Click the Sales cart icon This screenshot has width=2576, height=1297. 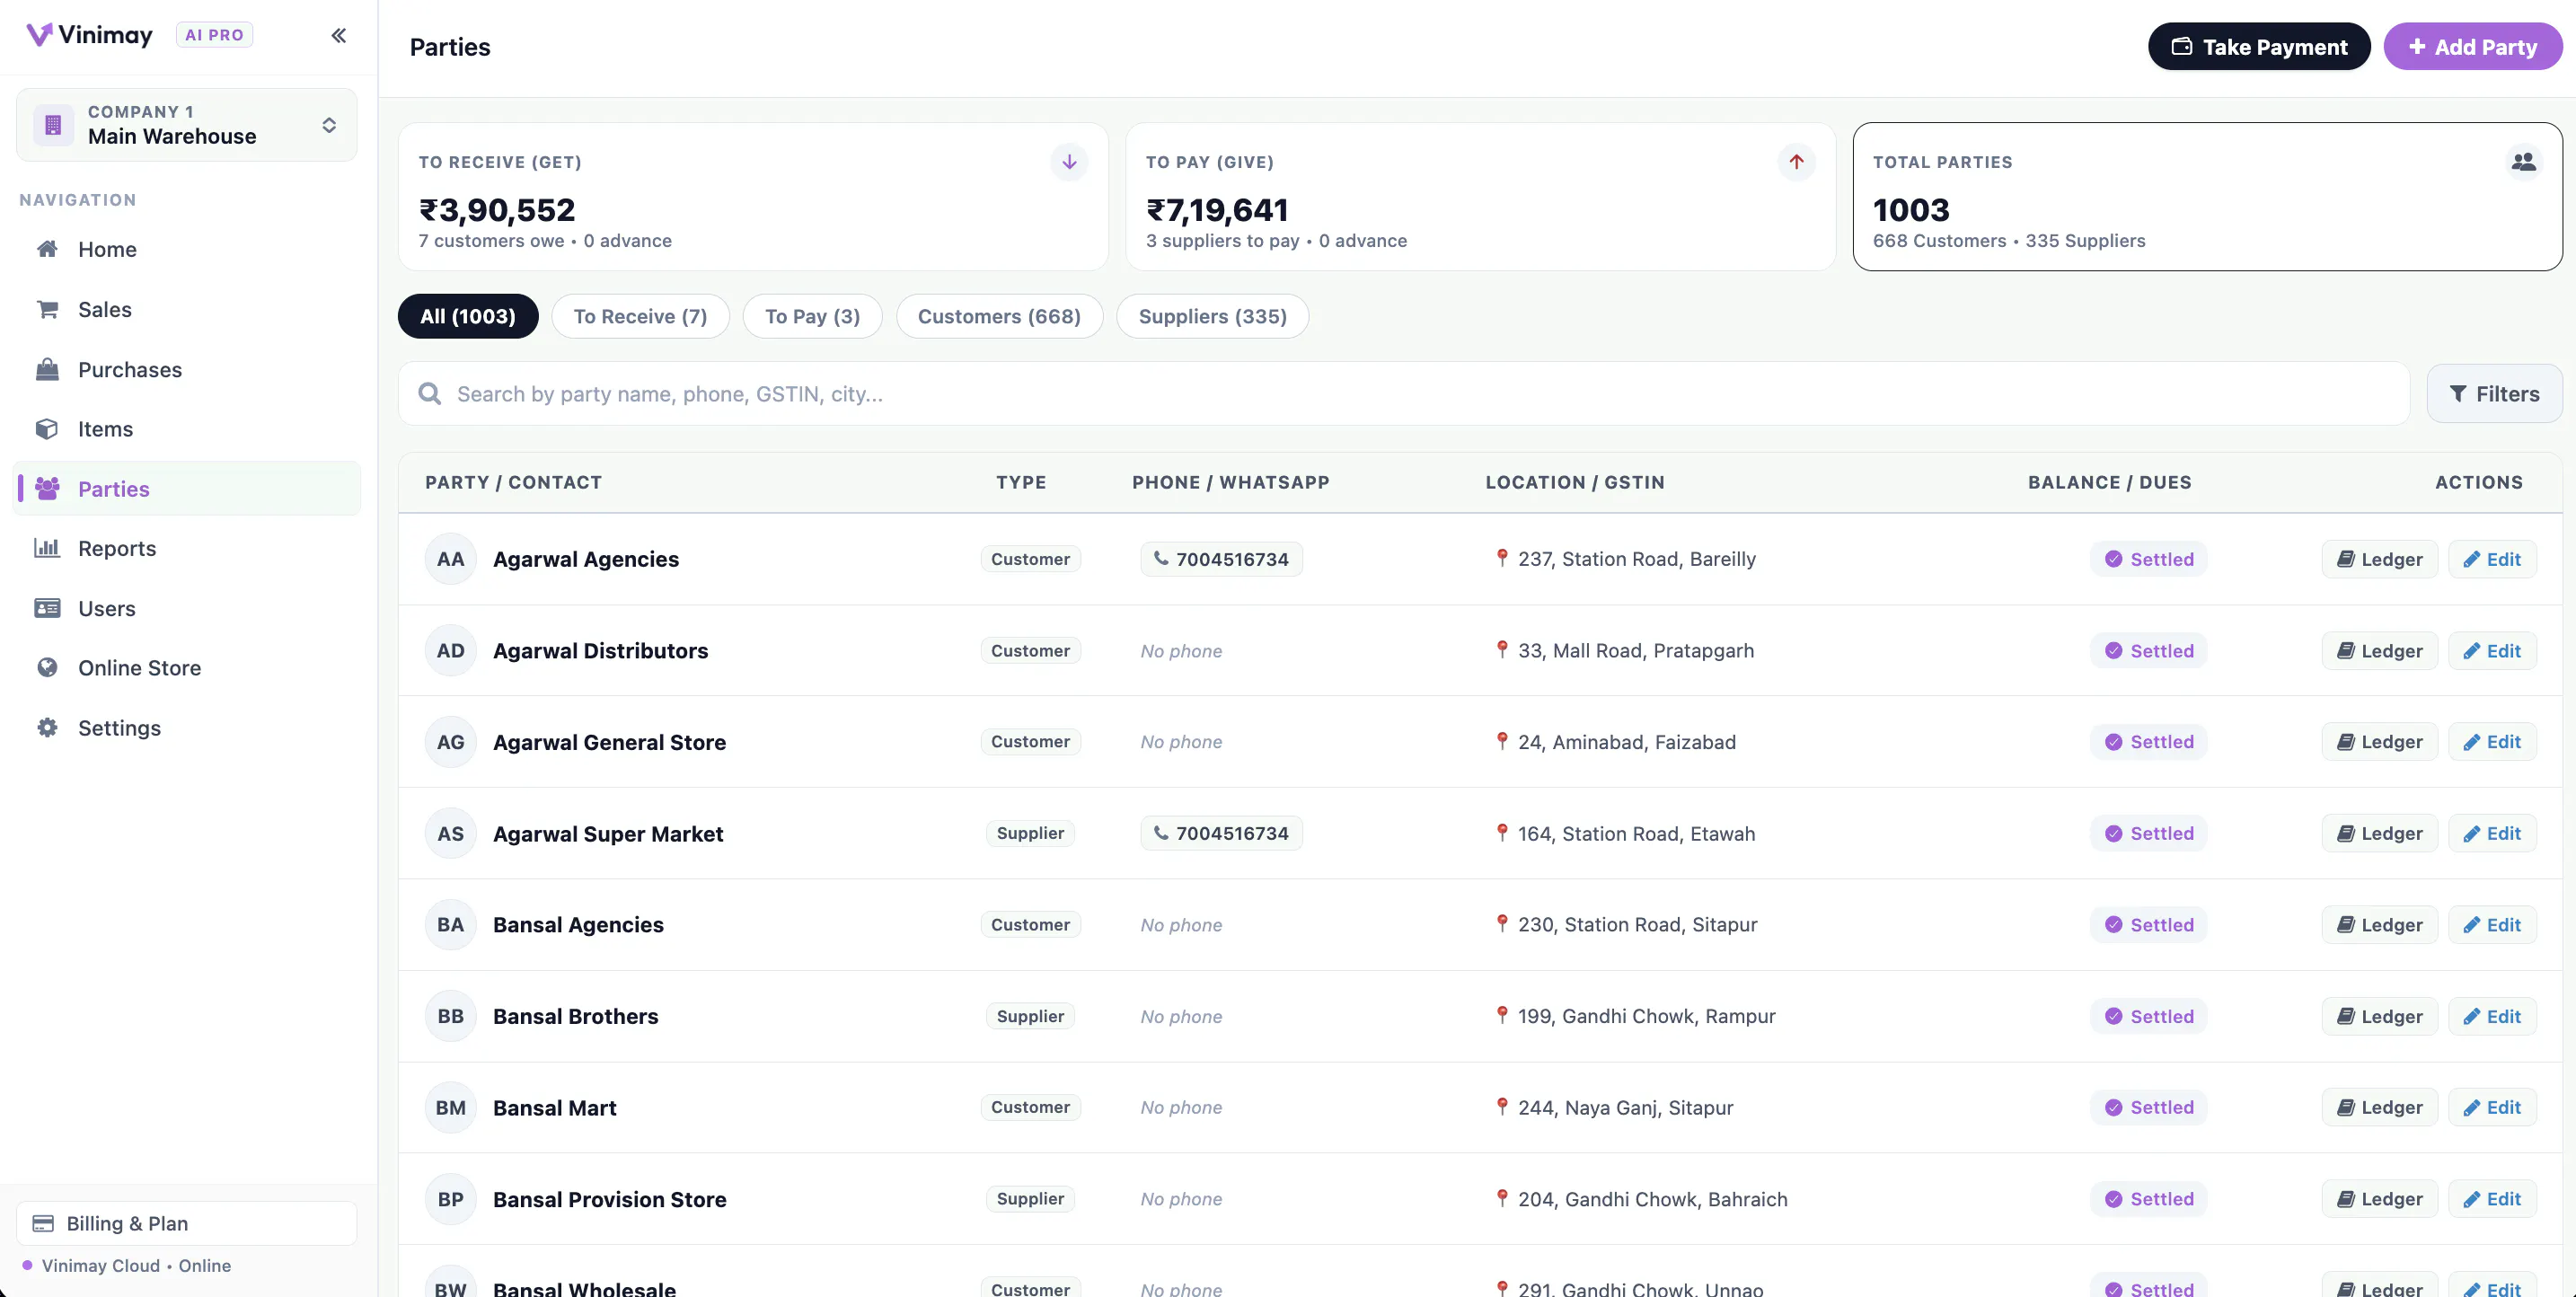coord(47,309)
